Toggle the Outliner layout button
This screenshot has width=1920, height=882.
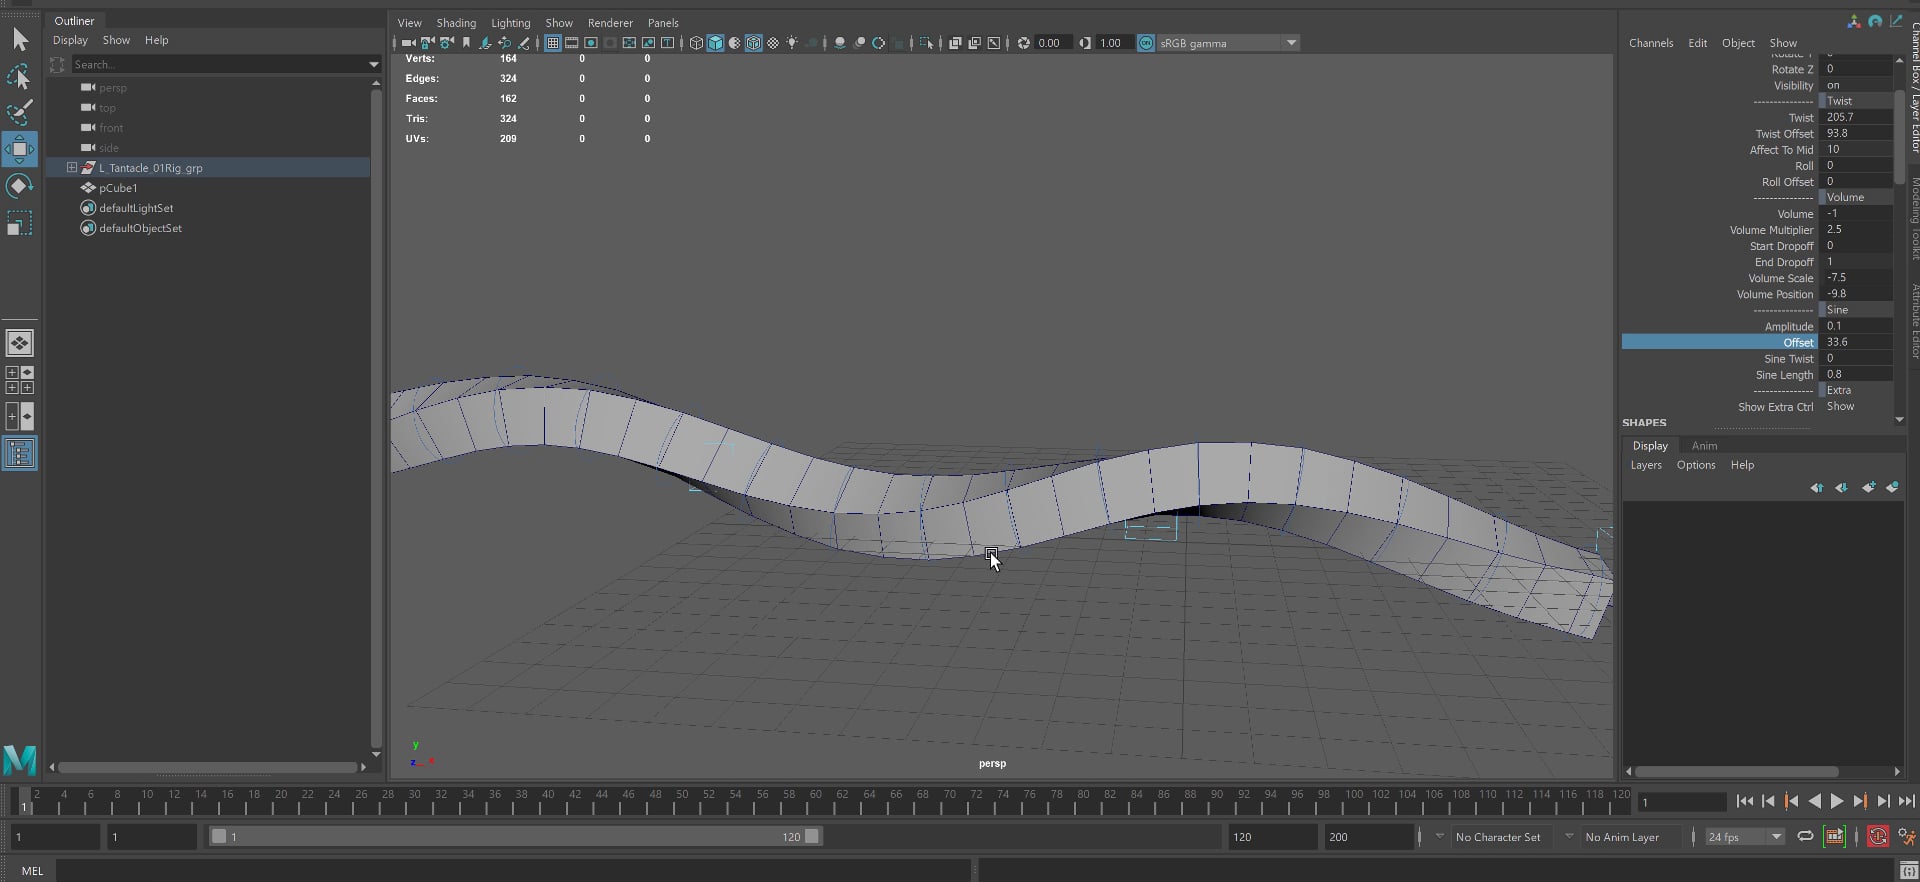click(x=19, y=454)
